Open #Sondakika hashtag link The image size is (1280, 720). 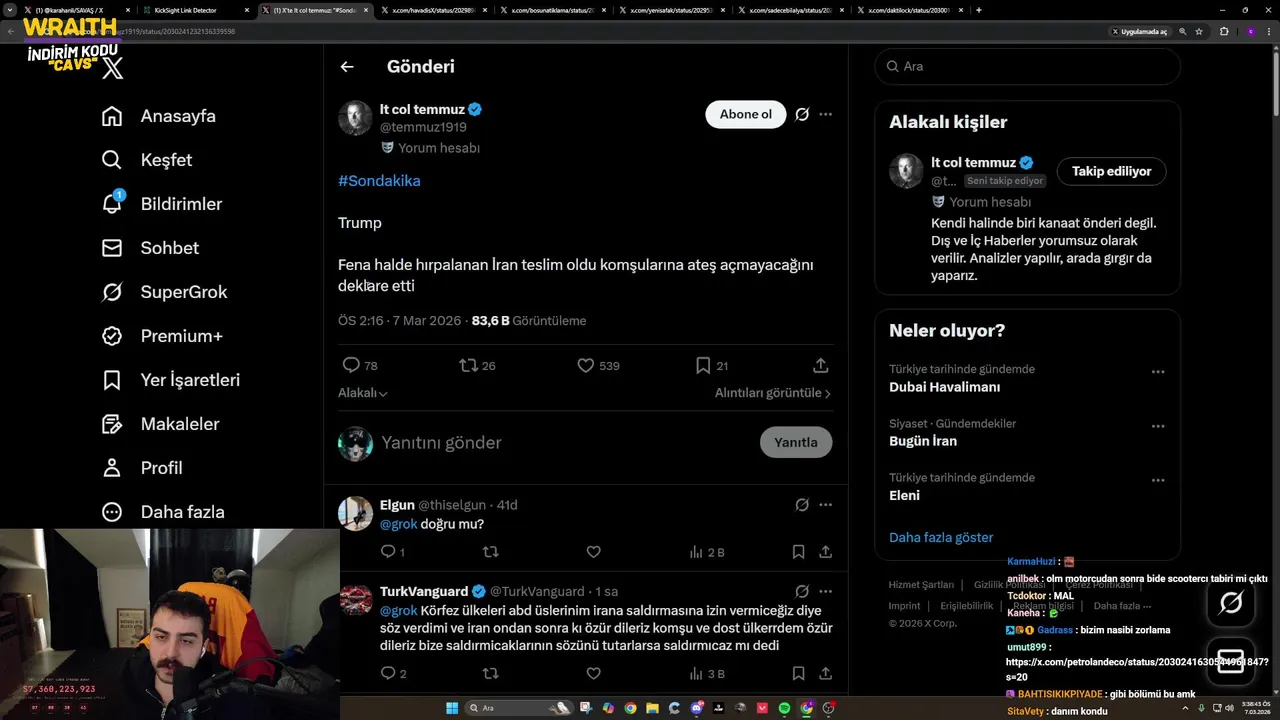(379, 181)
